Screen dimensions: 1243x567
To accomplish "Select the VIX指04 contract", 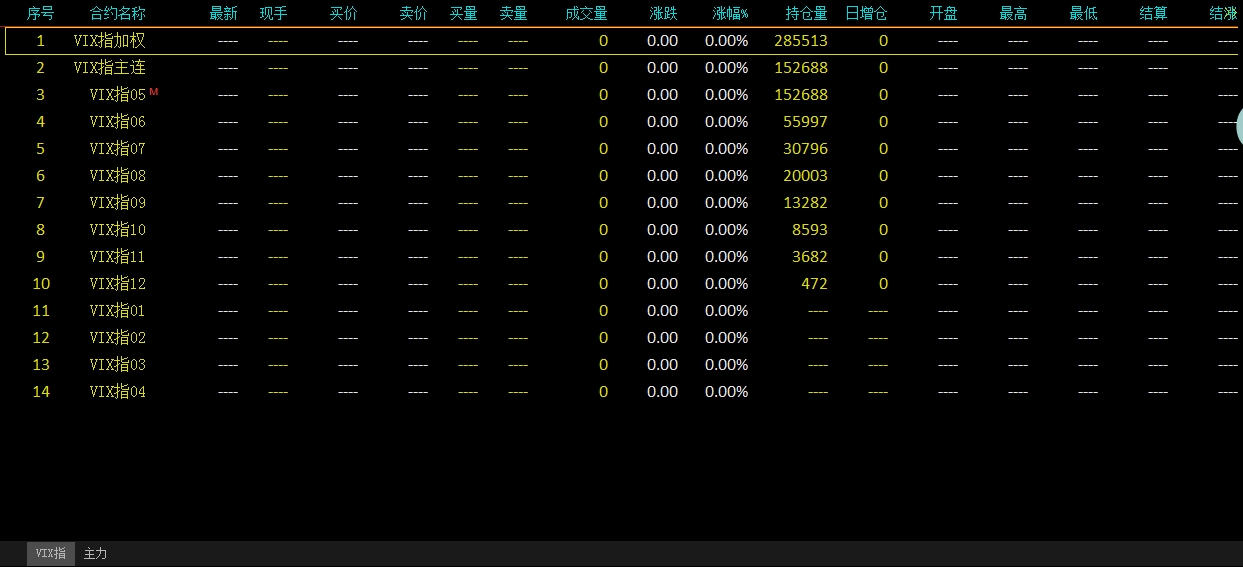I will [117, 392].
